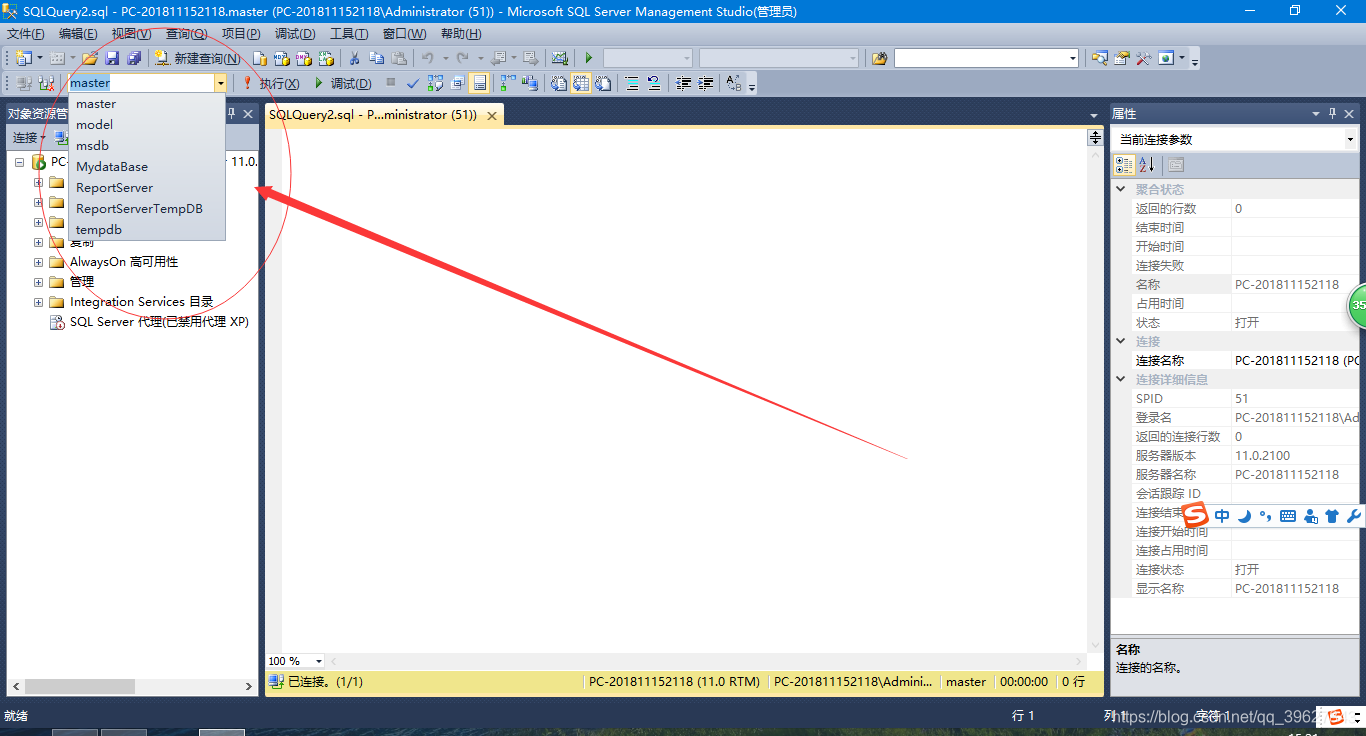Open the 编辑(E) menu
1366x736 pixels.
point(78,34)
